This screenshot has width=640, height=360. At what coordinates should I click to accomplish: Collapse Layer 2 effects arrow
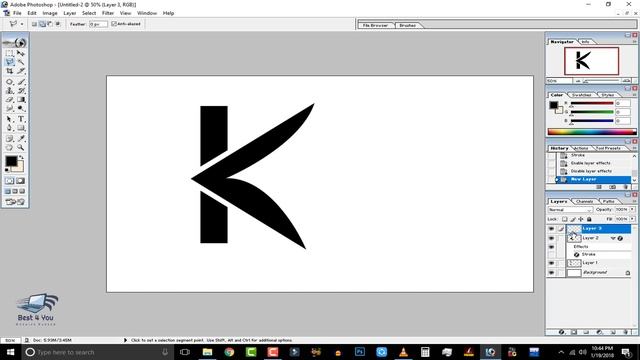click(x=613, y=238)
